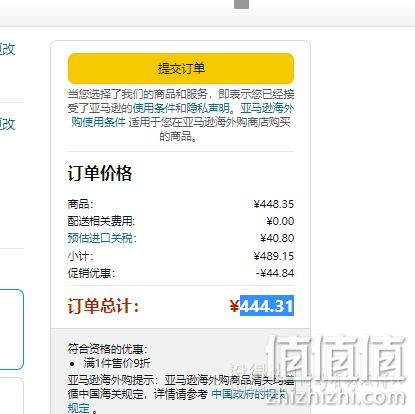Click the 预估进口关税 link
Viewport: 415px width, 414px height.
pos(102,238)
